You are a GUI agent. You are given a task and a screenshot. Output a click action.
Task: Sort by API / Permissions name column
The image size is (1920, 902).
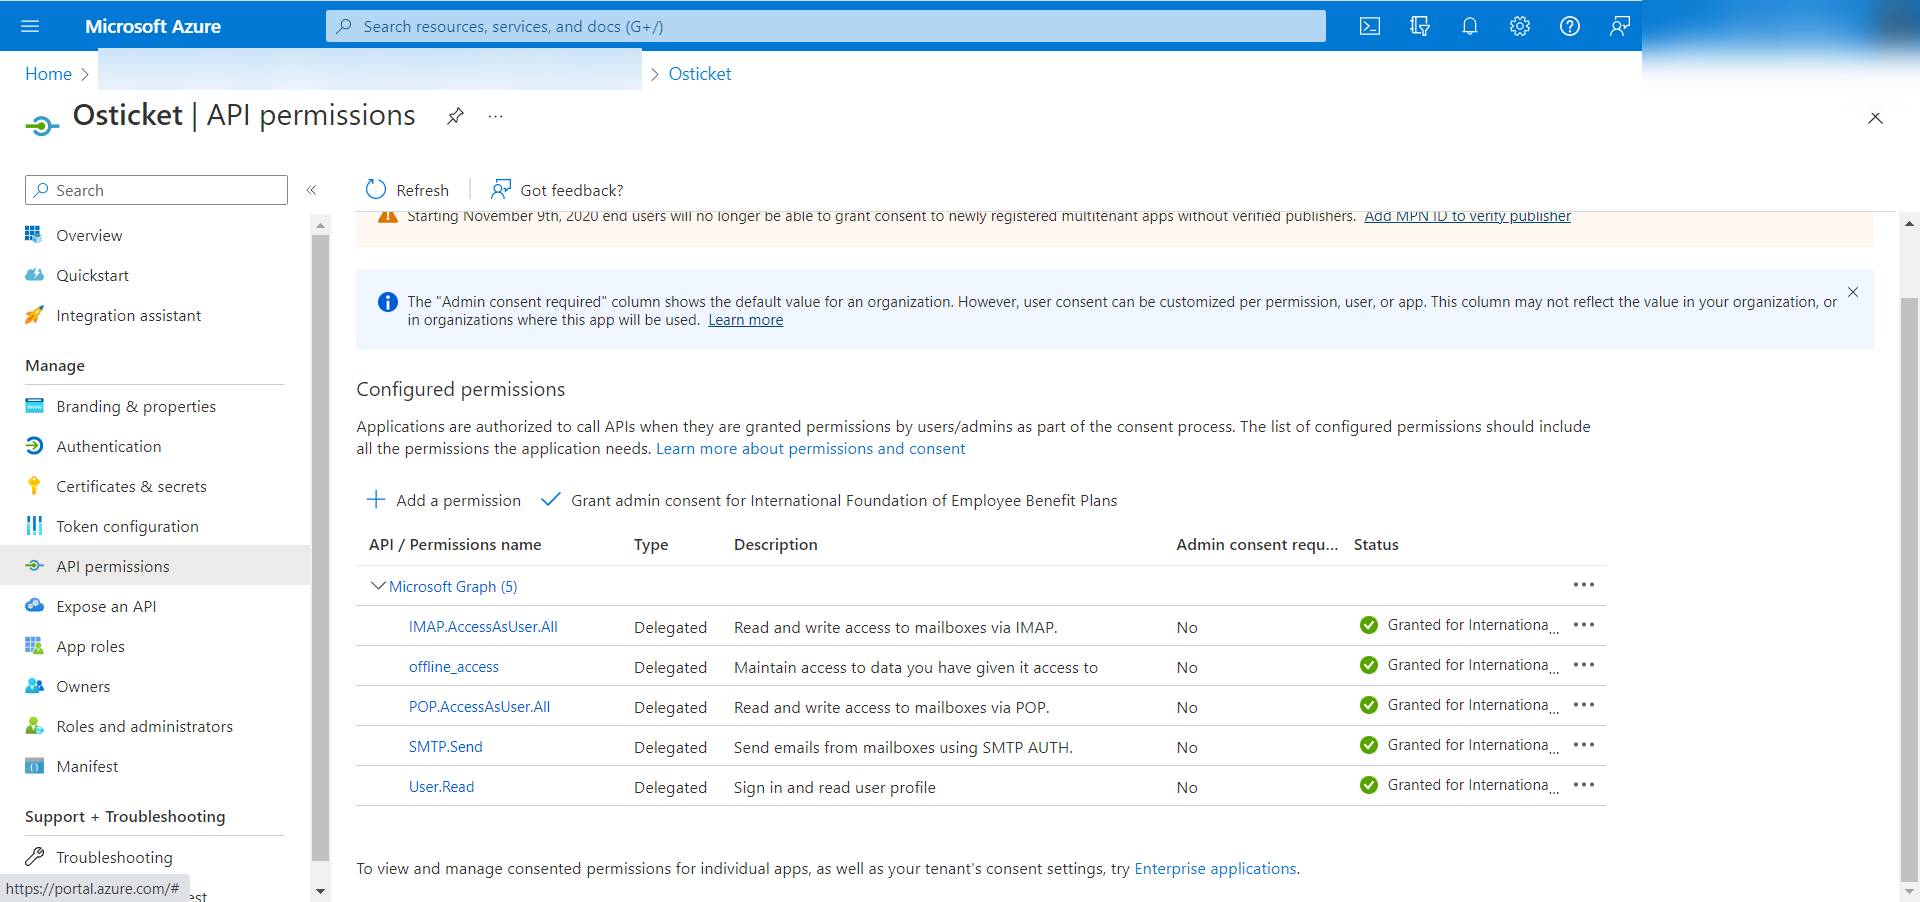click(x=455, y=544)
